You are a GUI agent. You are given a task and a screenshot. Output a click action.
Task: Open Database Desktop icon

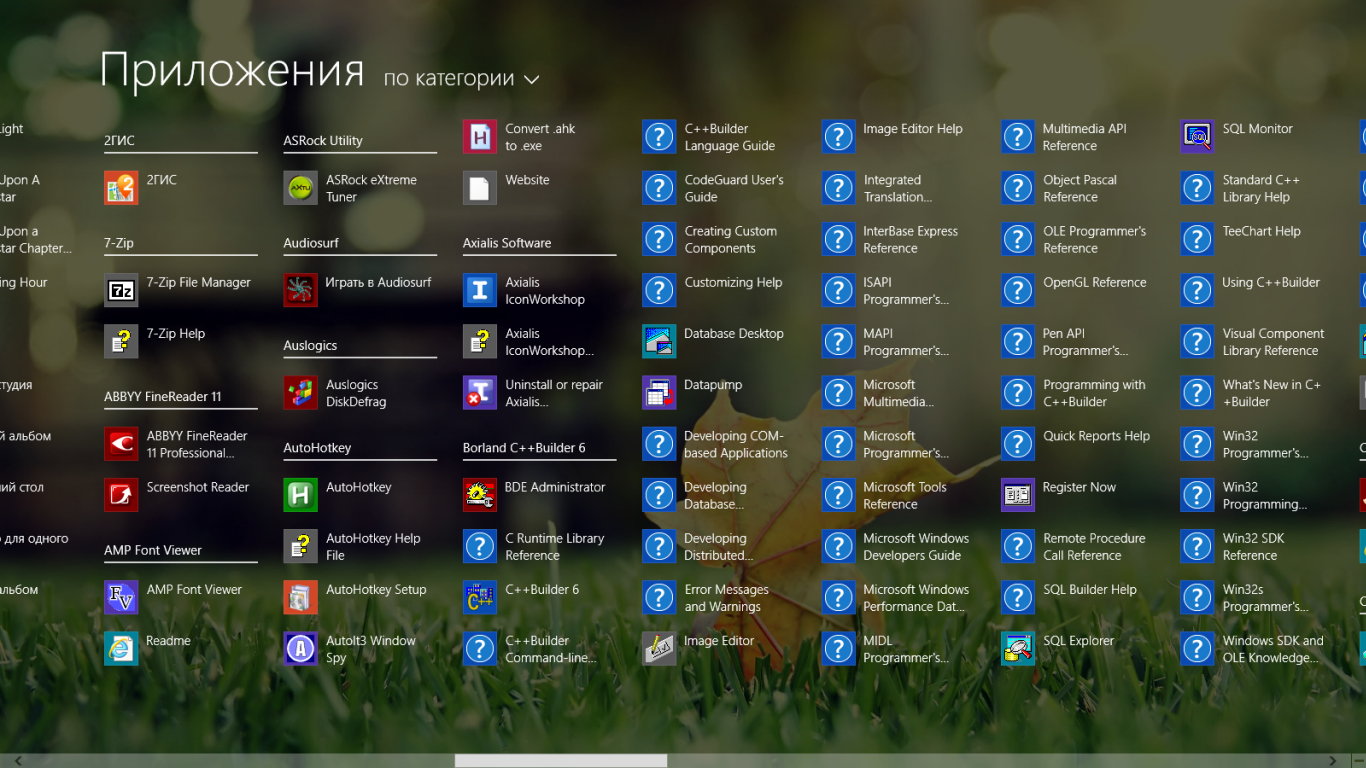click(659, 341)
